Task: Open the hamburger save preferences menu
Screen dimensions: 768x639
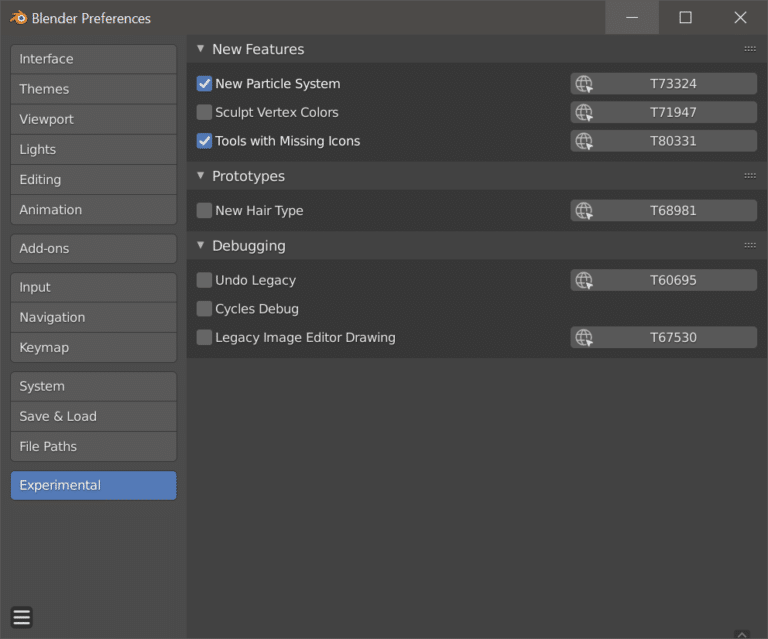Action: 22,617
